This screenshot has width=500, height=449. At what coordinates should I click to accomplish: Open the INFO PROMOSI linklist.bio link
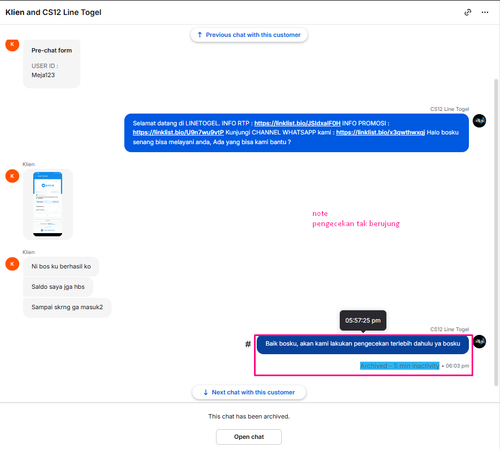click(178, 133)
